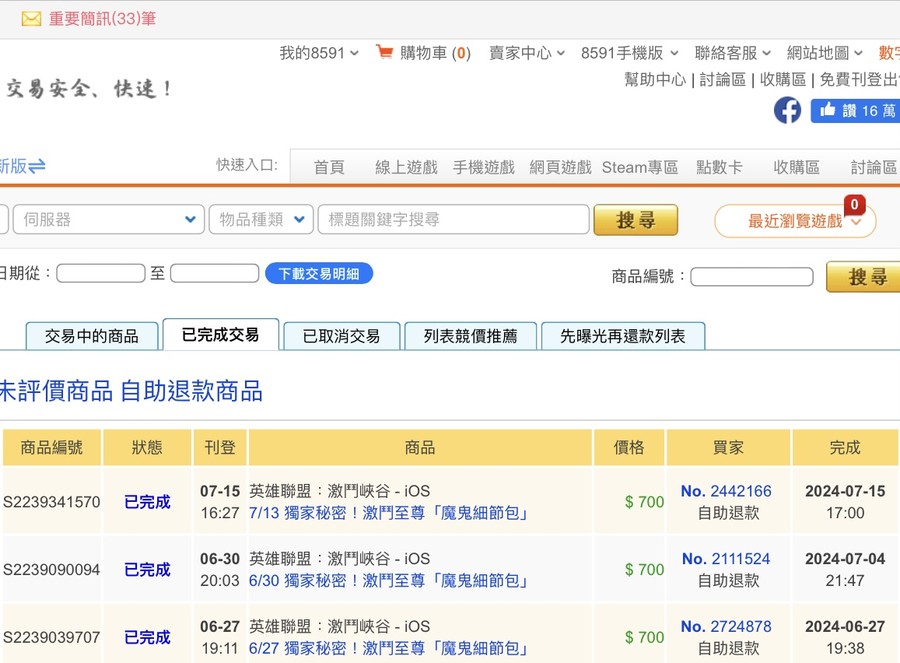Expand the 最近瀏覽遊戲 dropdown
Image resolution: width=900 pixels, height=663 pixels.
point(795,221)
